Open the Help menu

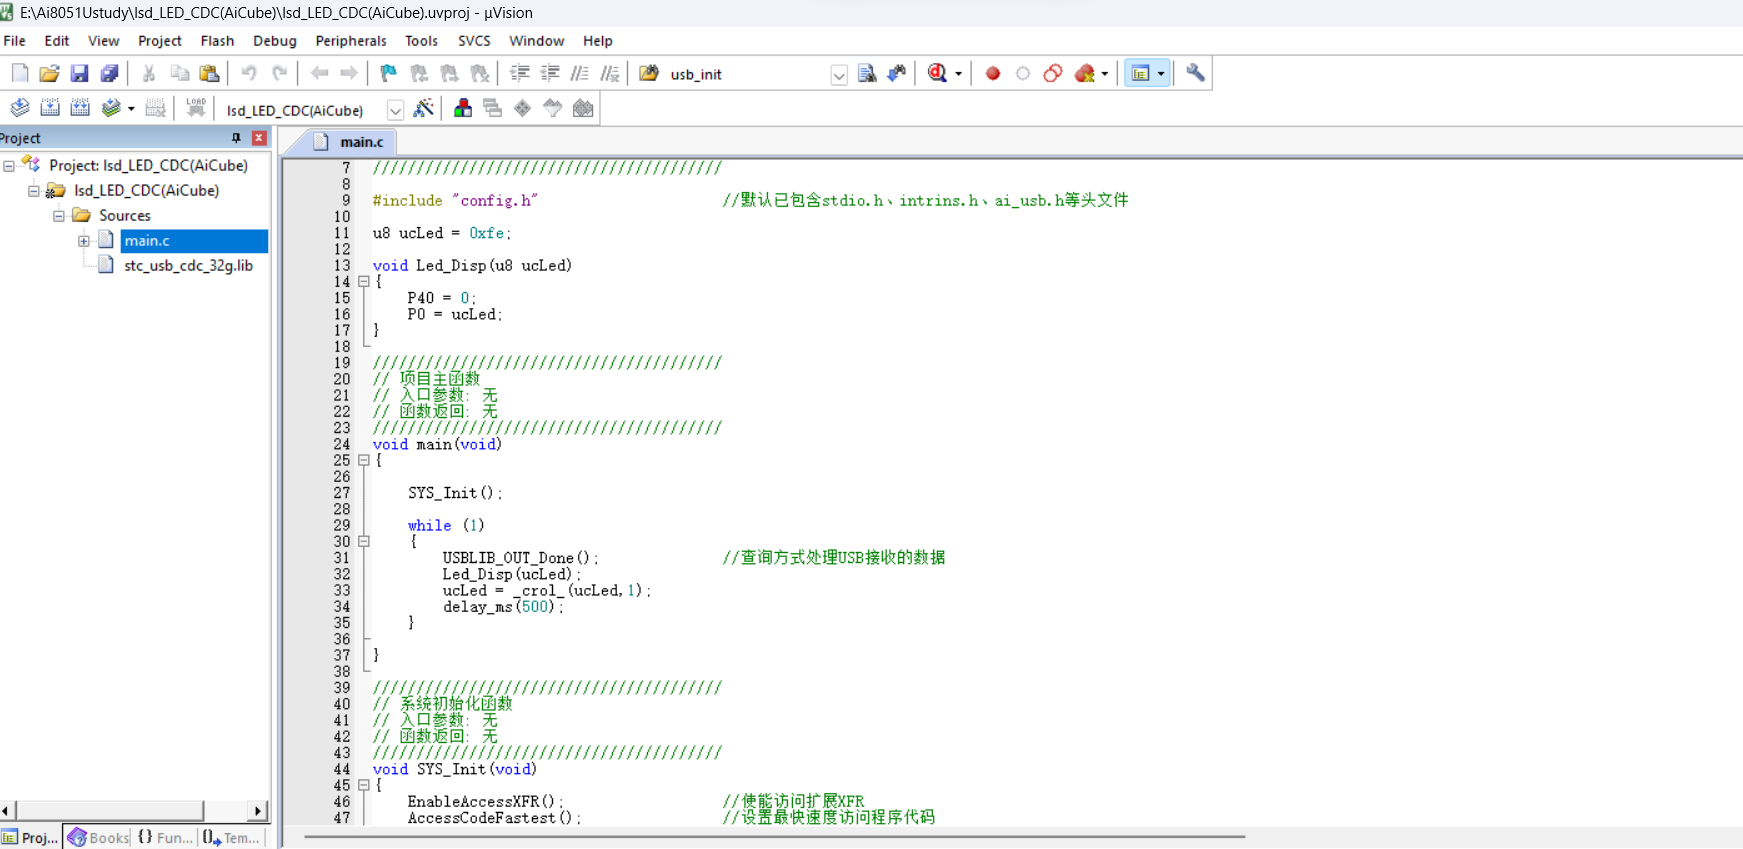[x=598, y=41]
